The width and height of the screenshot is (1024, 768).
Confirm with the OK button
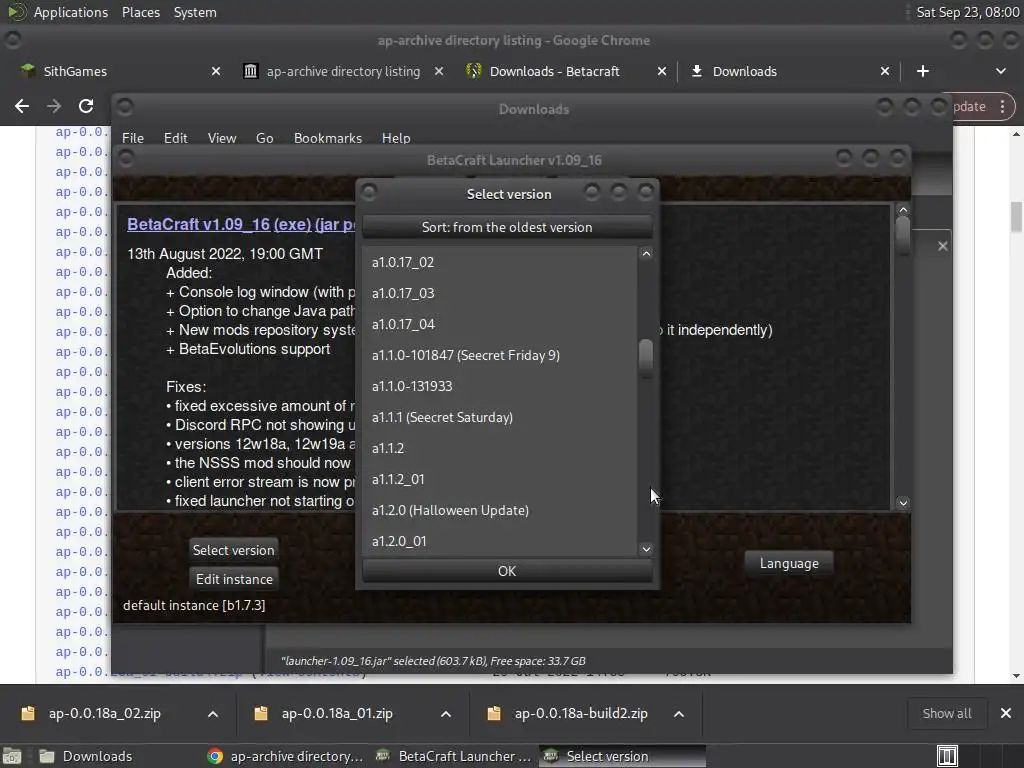pos(507,571)
